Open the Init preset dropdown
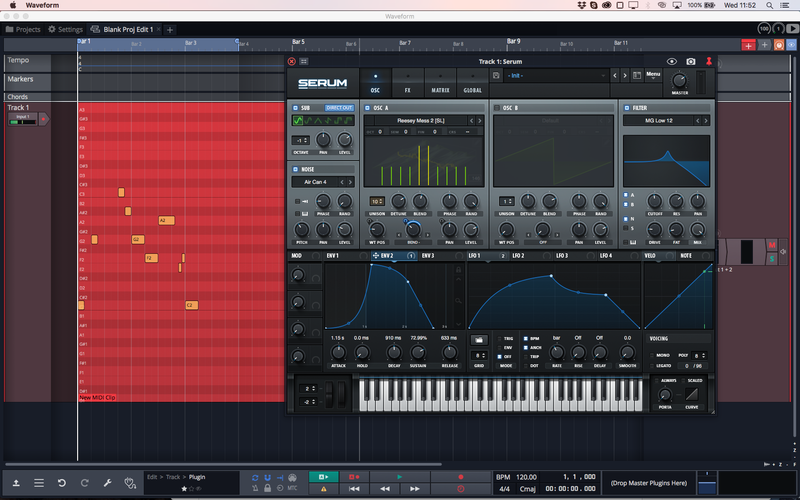The width and height of the screenshot is (800, 500). 556,76
